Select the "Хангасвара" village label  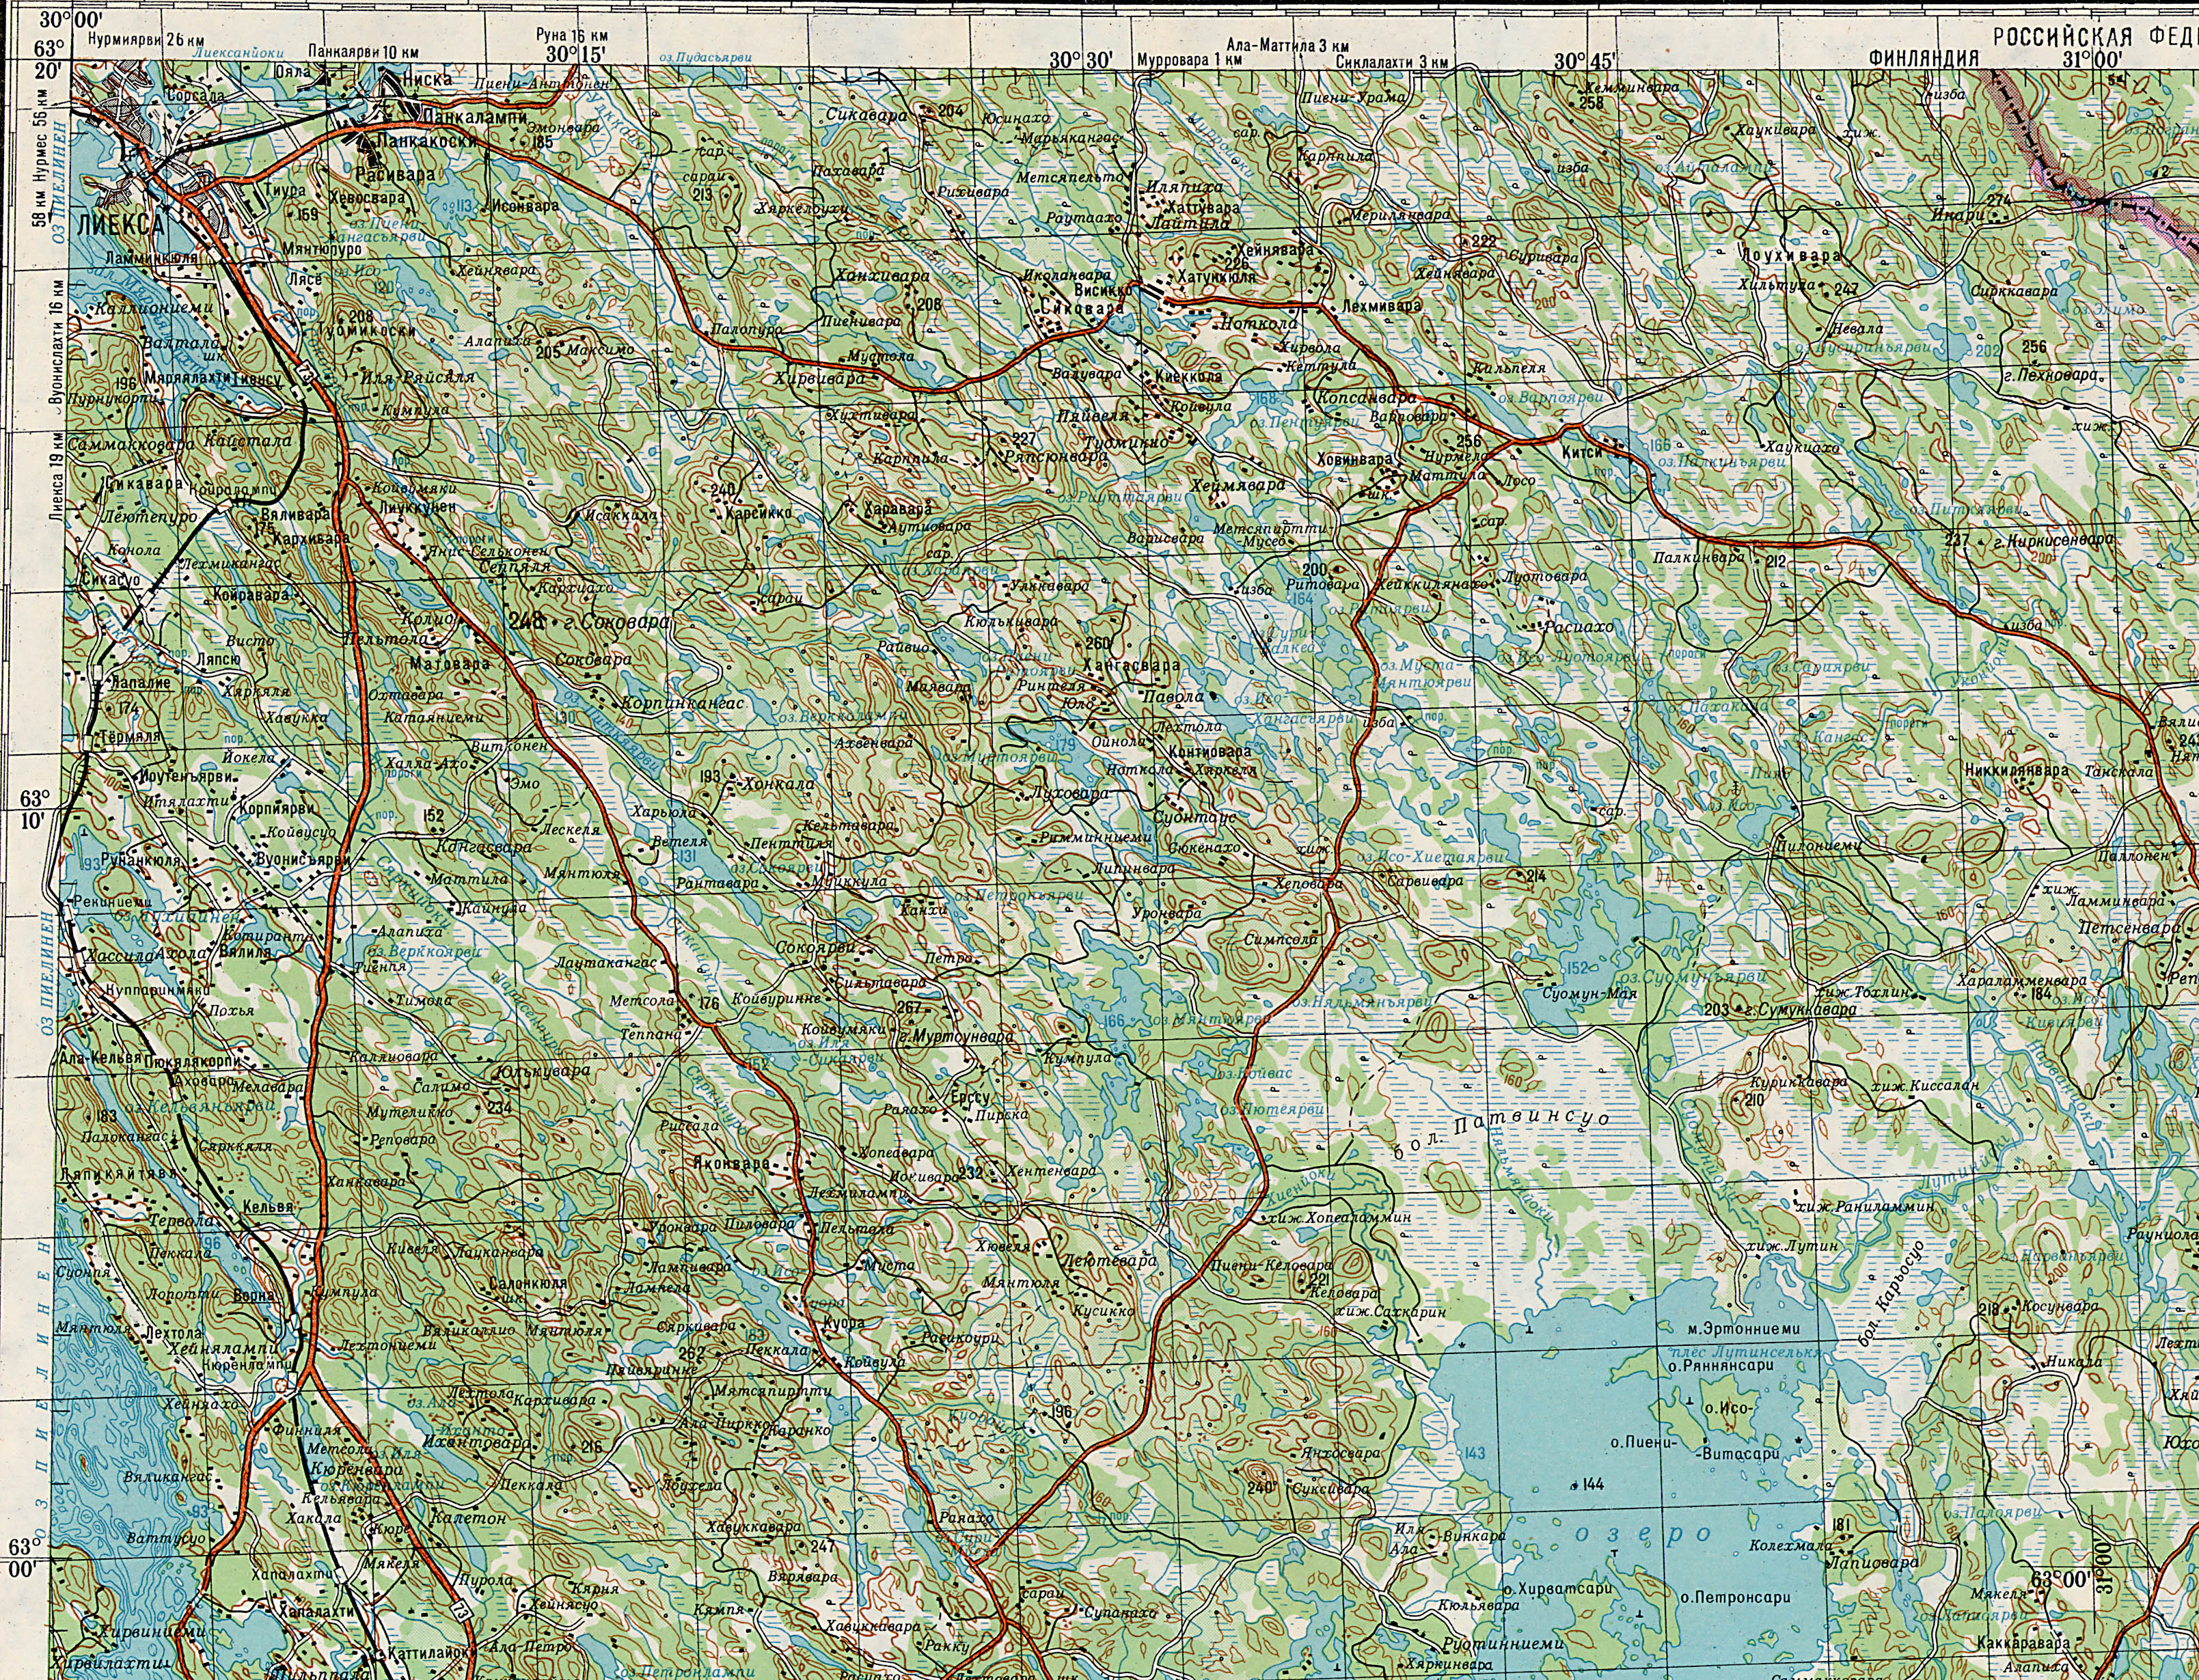1130,664
